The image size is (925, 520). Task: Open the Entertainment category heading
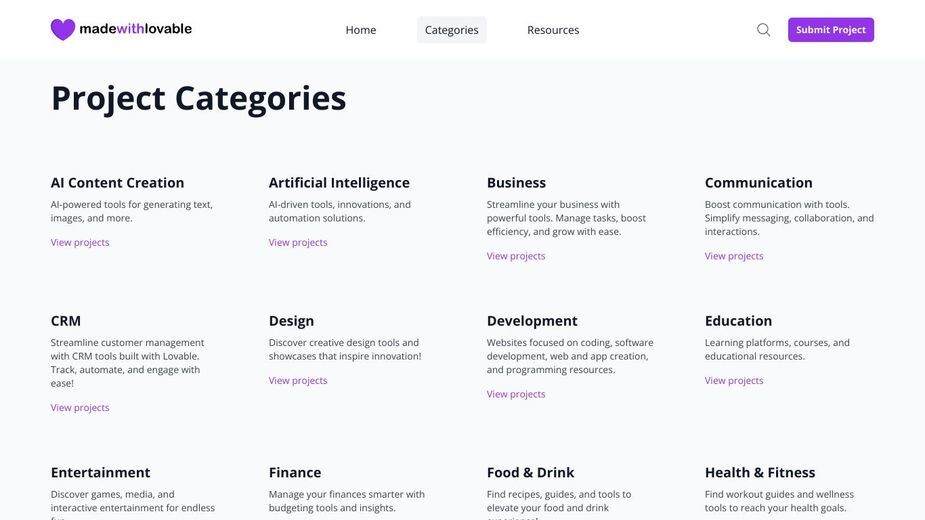click(x=100, y=473)
